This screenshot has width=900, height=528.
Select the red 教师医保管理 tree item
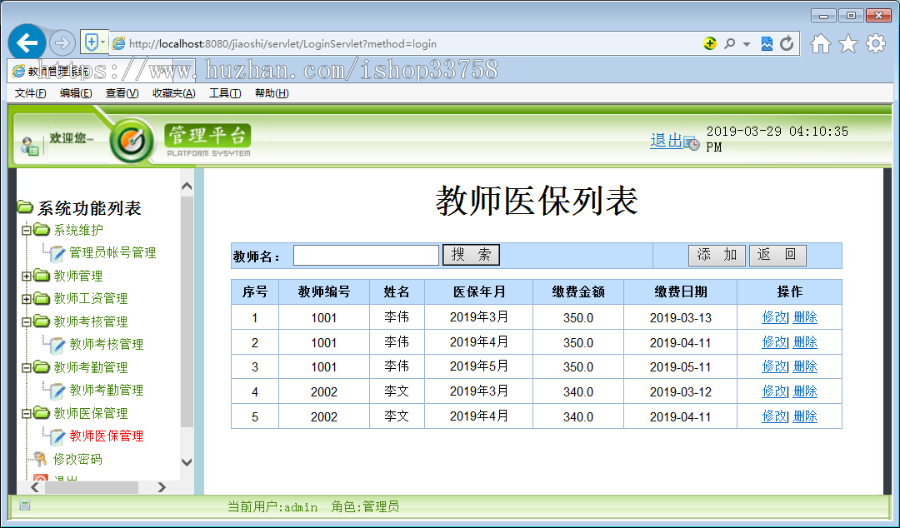click(106, 436)
